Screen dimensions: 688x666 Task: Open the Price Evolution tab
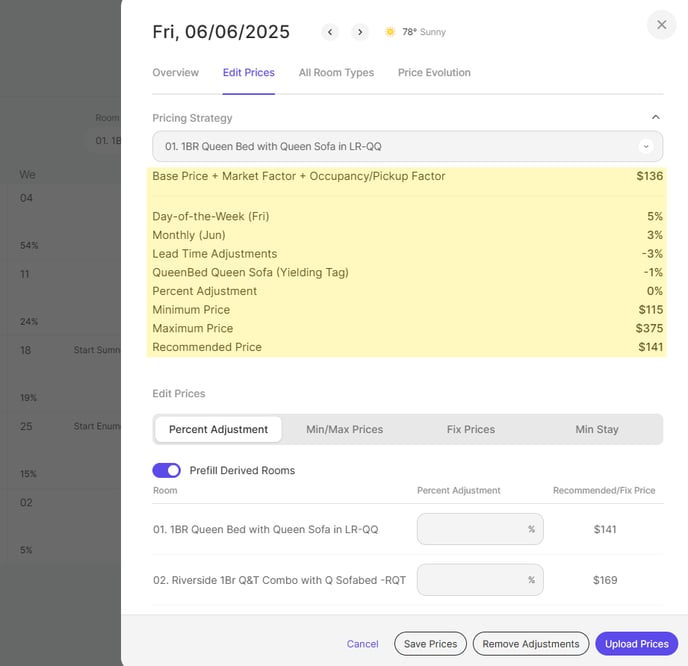[x=434, y=73]
